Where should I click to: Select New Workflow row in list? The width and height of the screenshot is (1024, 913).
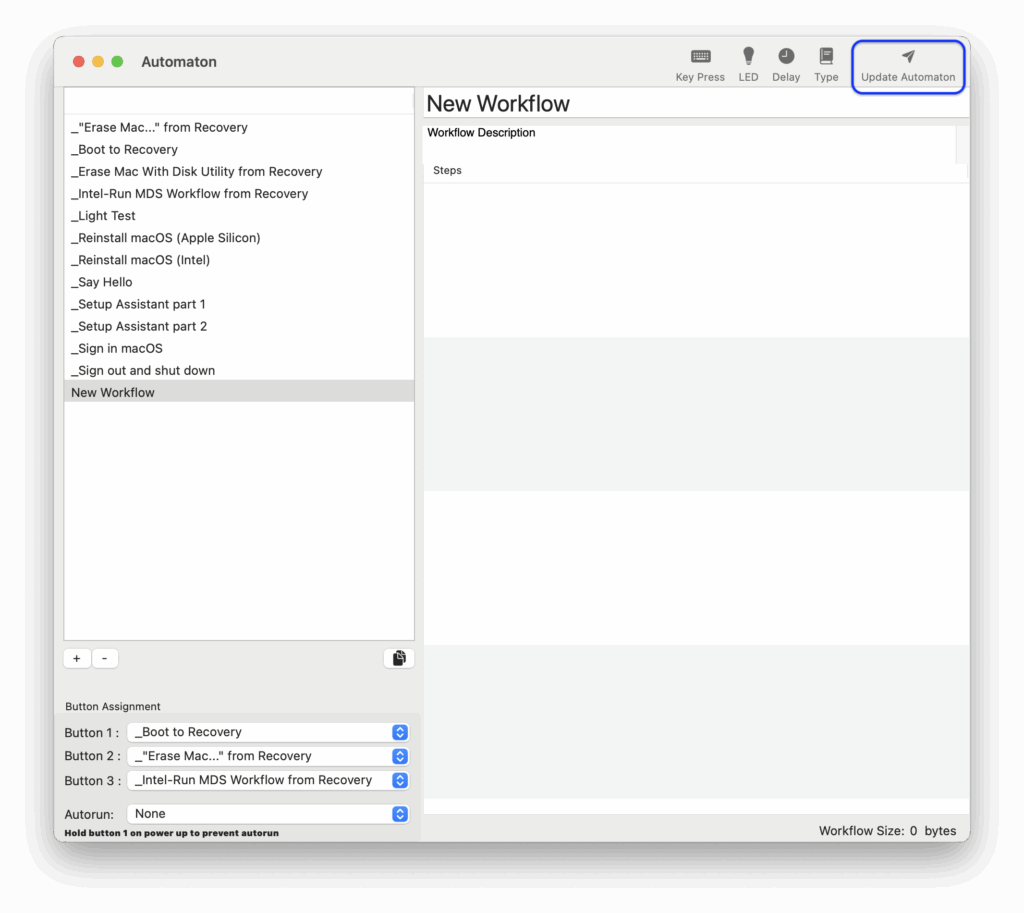point(239,392)
